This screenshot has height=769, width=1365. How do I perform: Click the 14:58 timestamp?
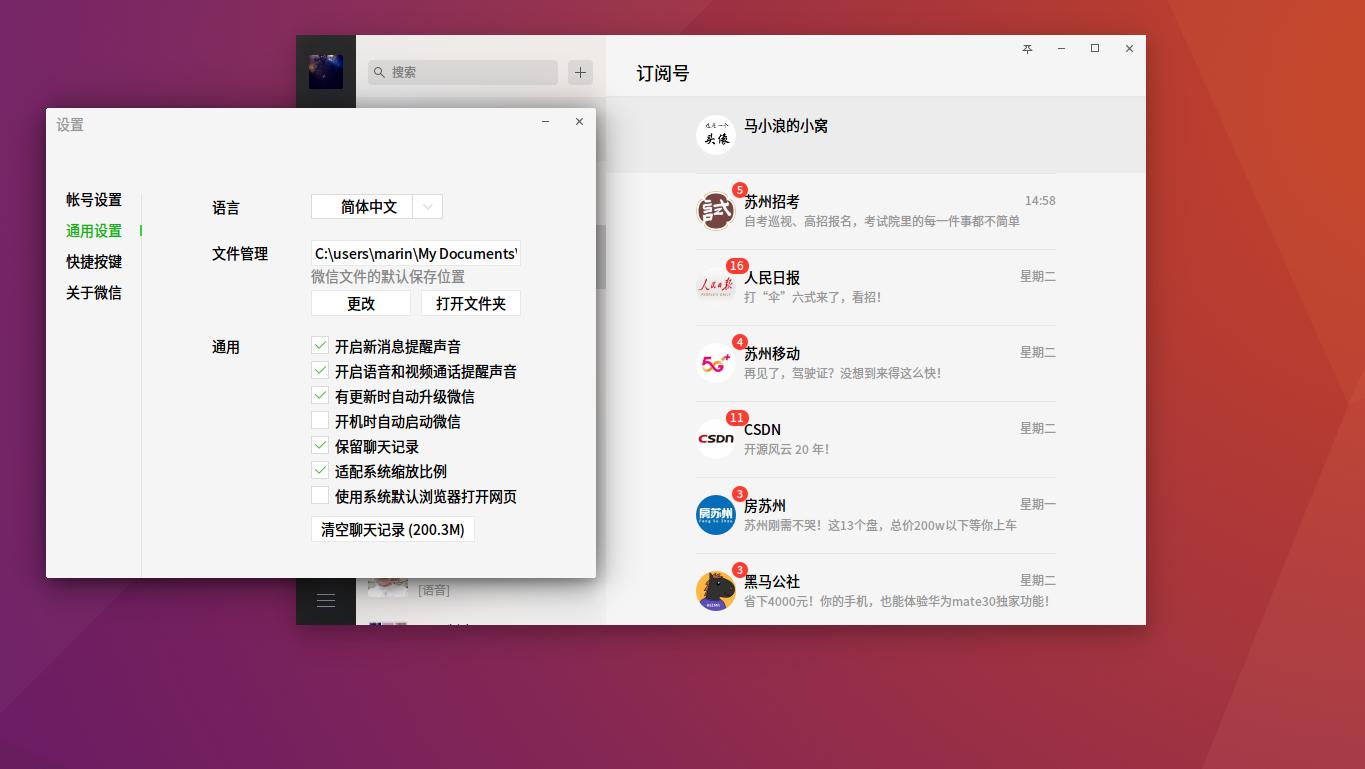1040,201
